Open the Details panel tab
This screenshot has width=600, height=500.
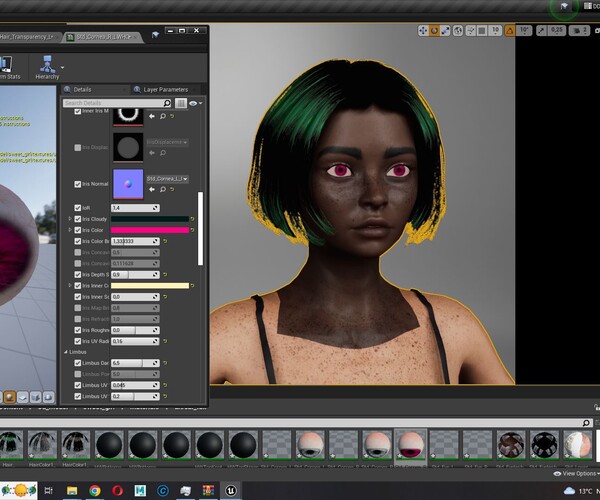click(x=82, y=90)
